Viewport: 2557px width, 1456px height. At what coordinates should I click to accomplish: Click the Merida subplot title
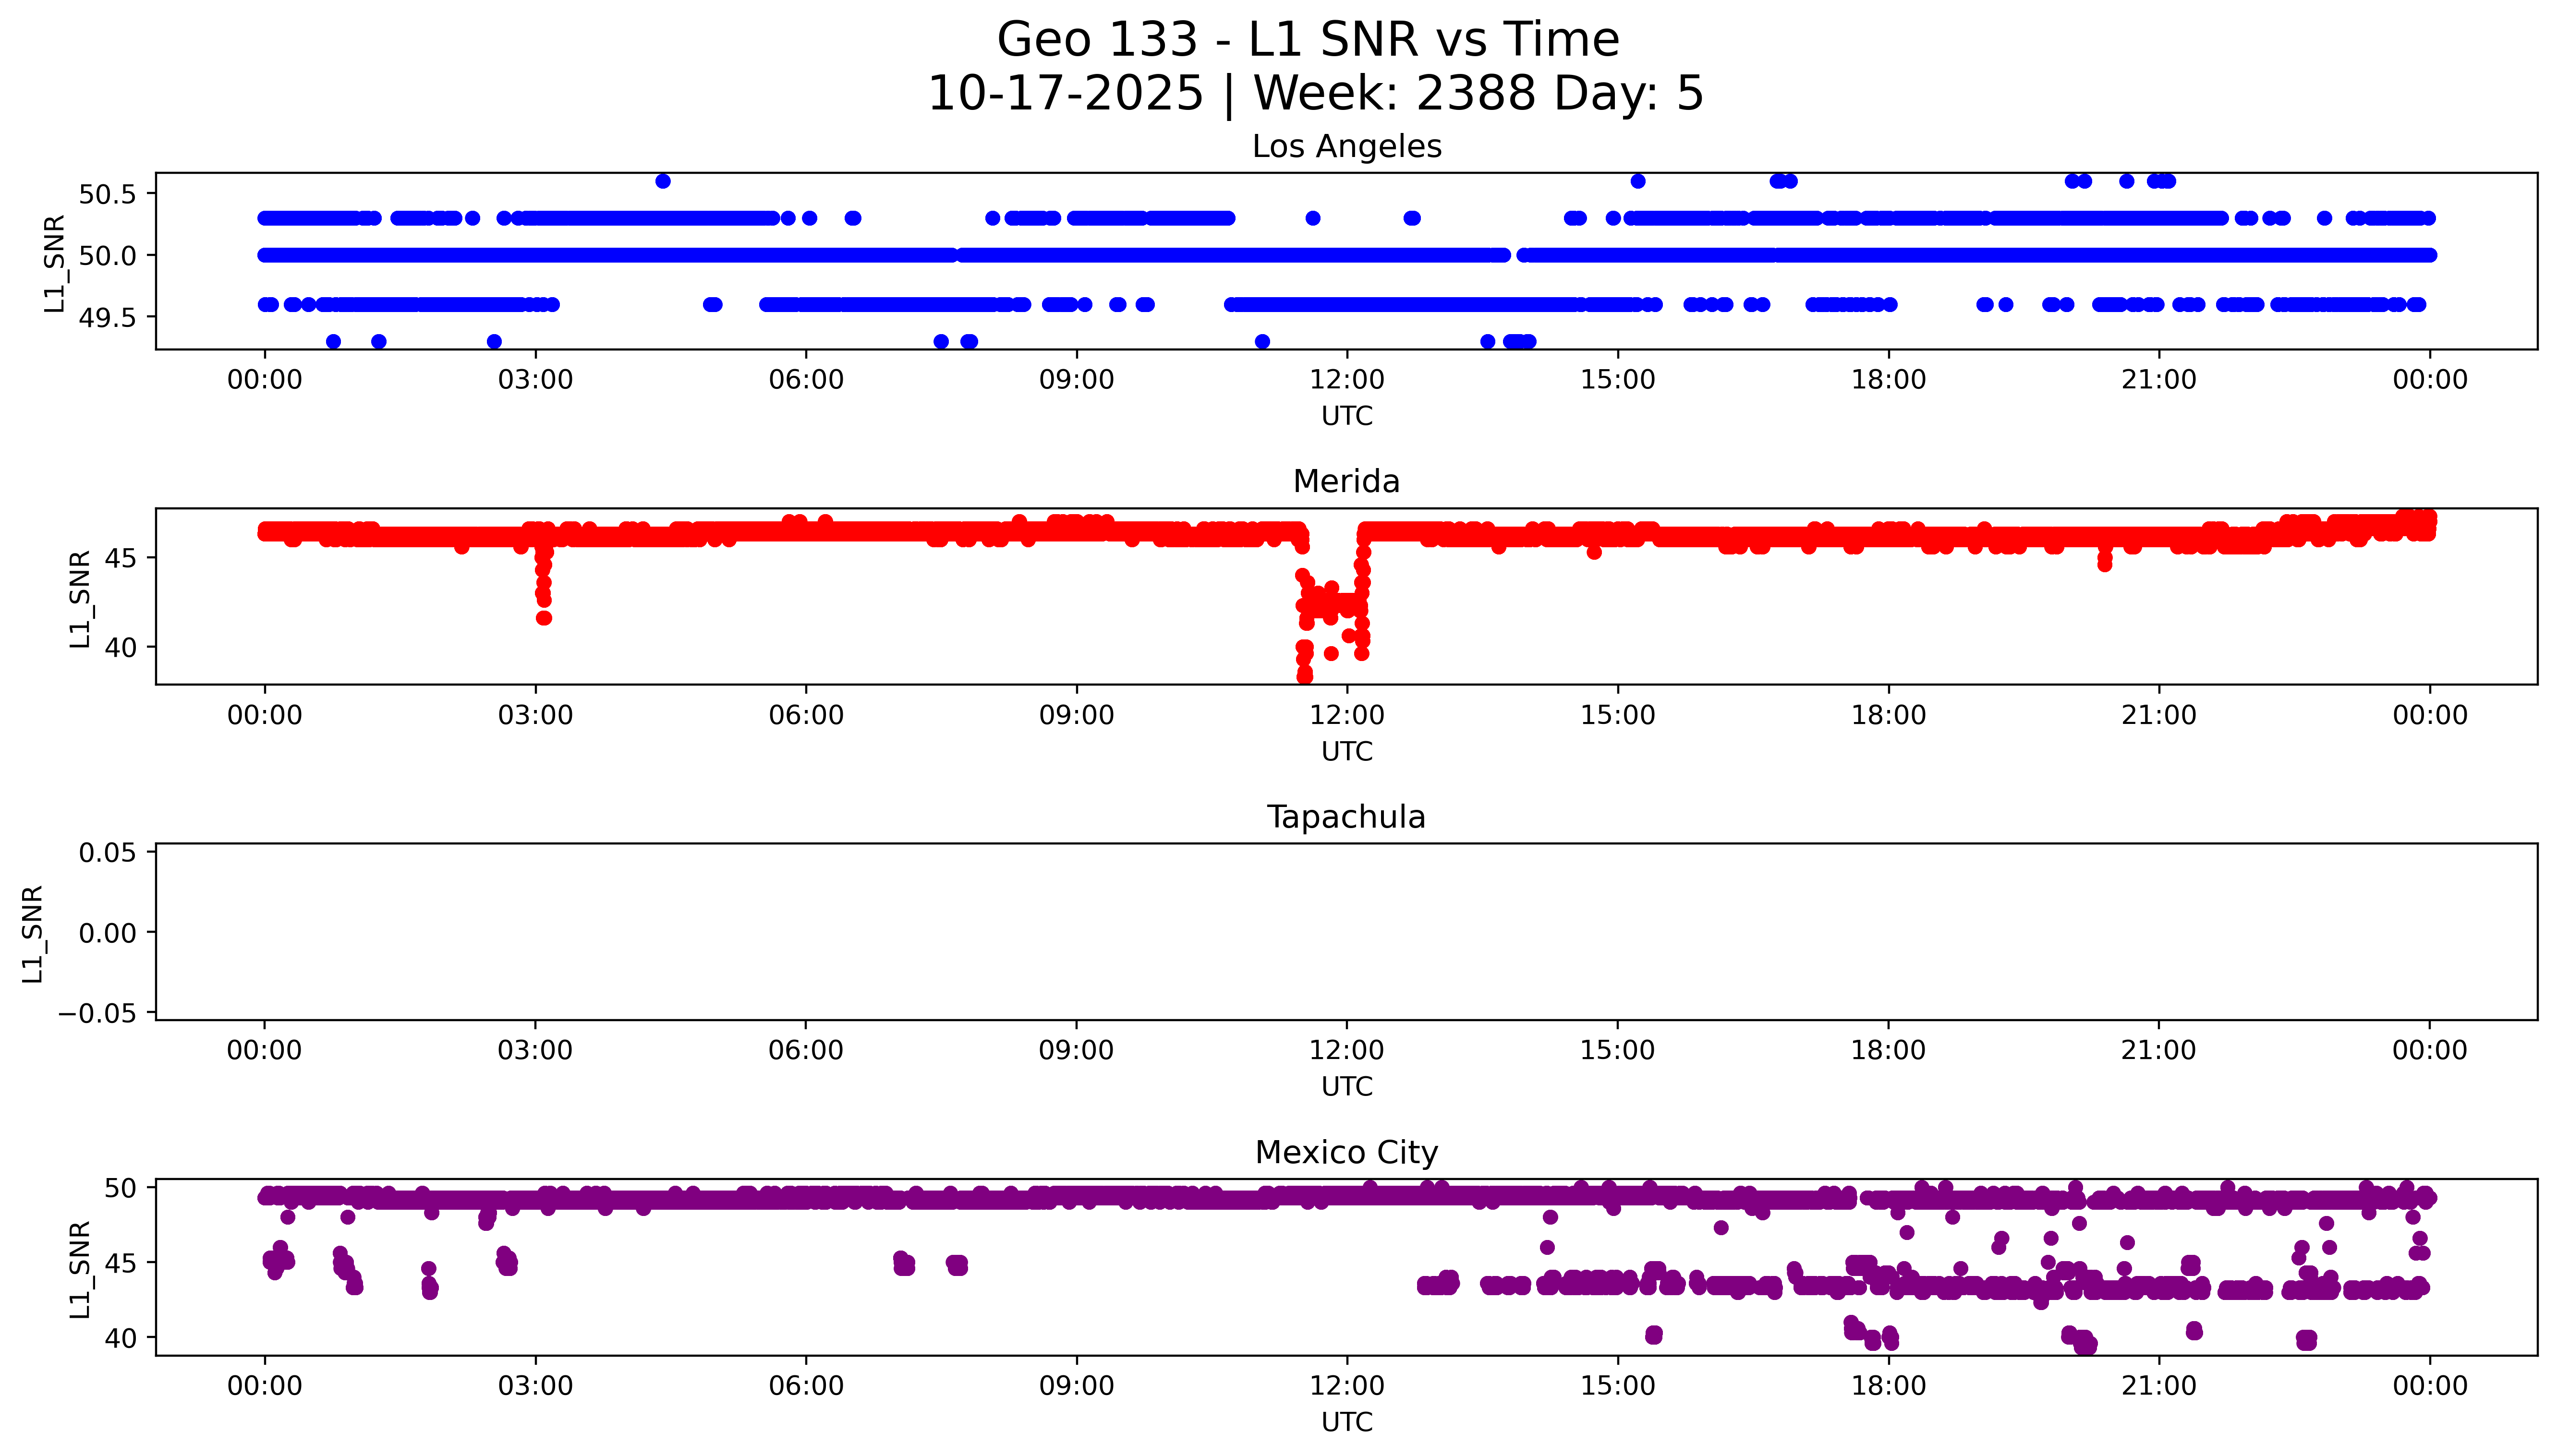pos(1346,481)
